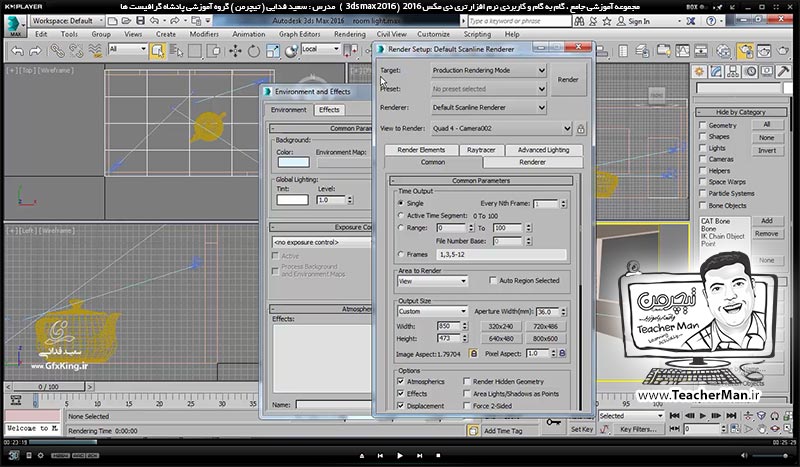
Task: Activate the Select and Move tool
Action: point(235,51)
